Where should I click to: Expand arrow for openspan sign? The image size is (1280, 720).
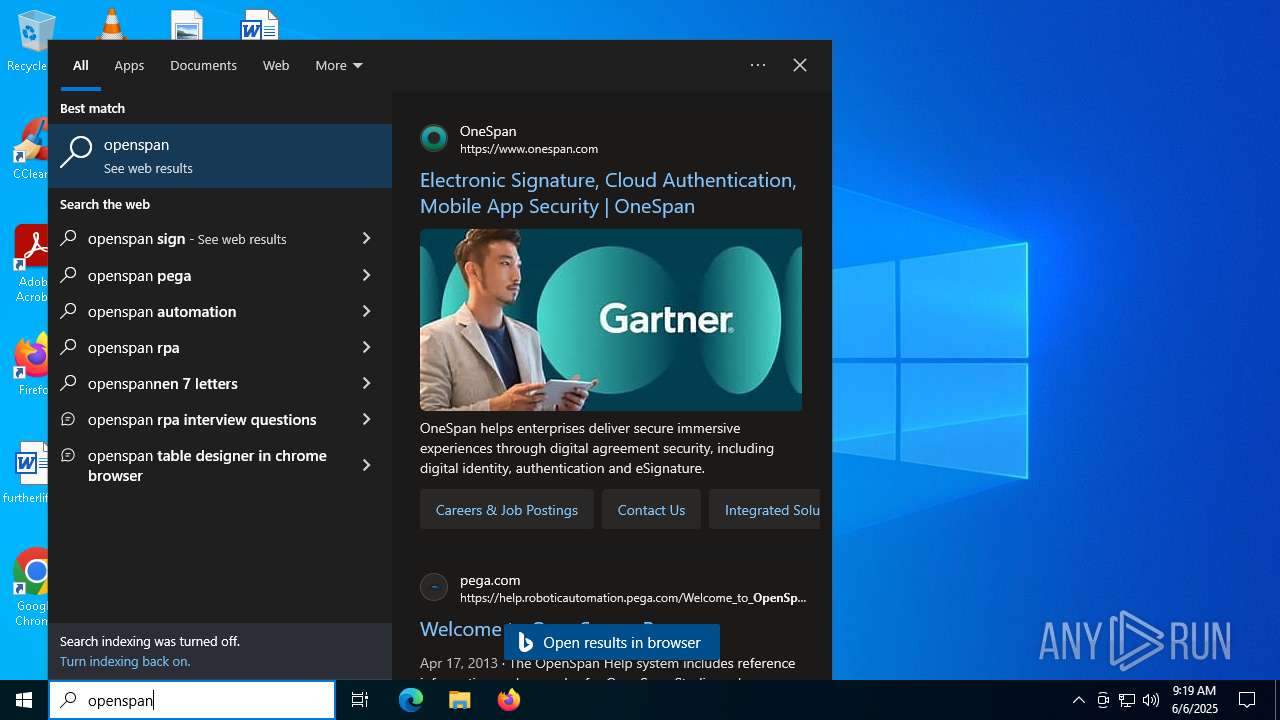click(366, 239)
